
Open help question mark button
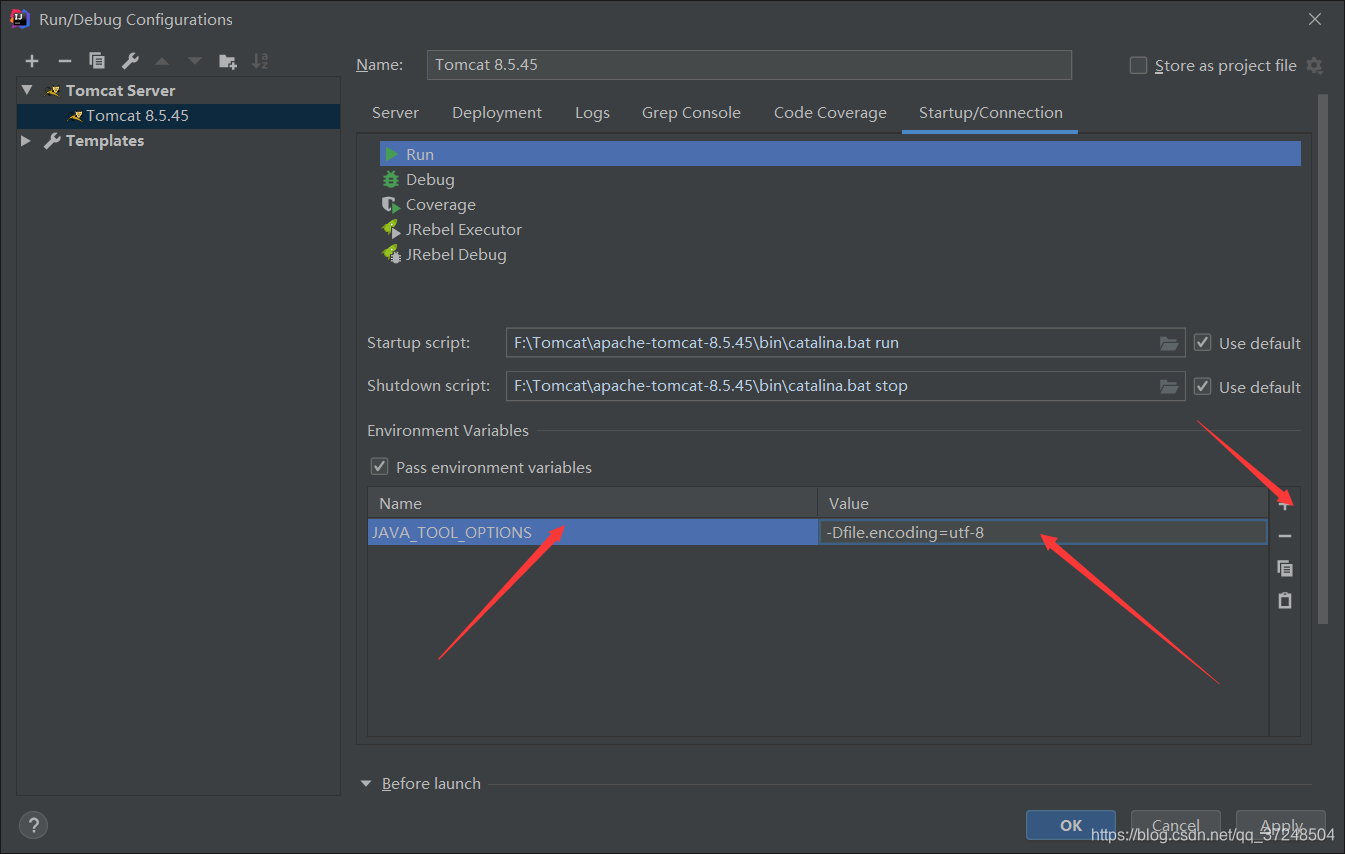33,825
